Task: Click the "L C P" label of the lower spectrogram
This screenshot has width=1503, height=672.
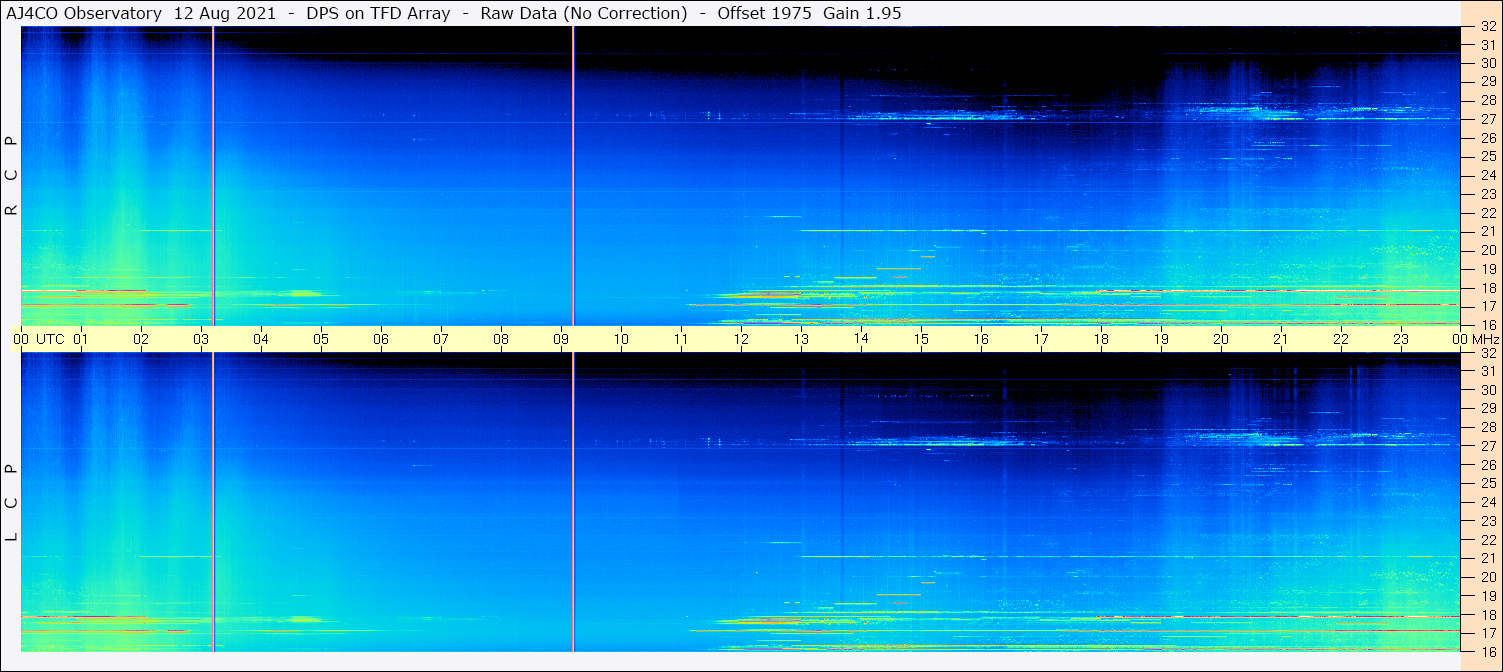Action: point(12,503)
